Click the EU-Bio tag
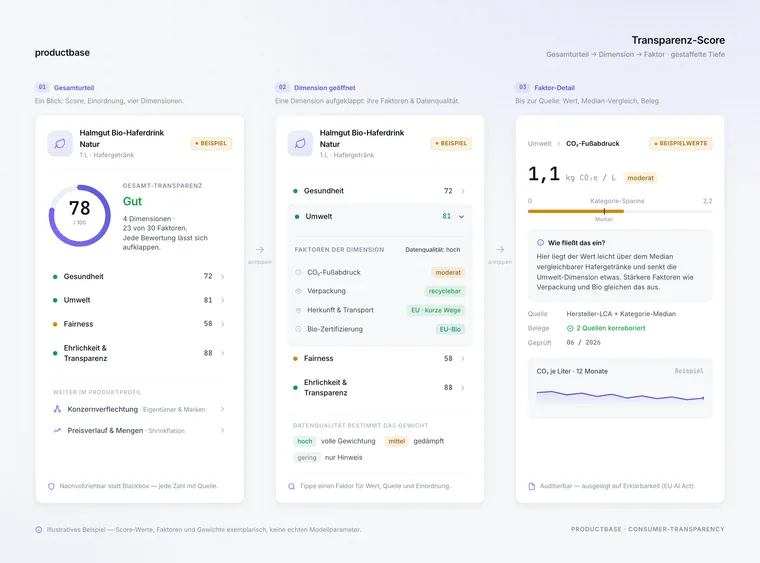Viewport: 760px width, 563px height. [450, 329]
